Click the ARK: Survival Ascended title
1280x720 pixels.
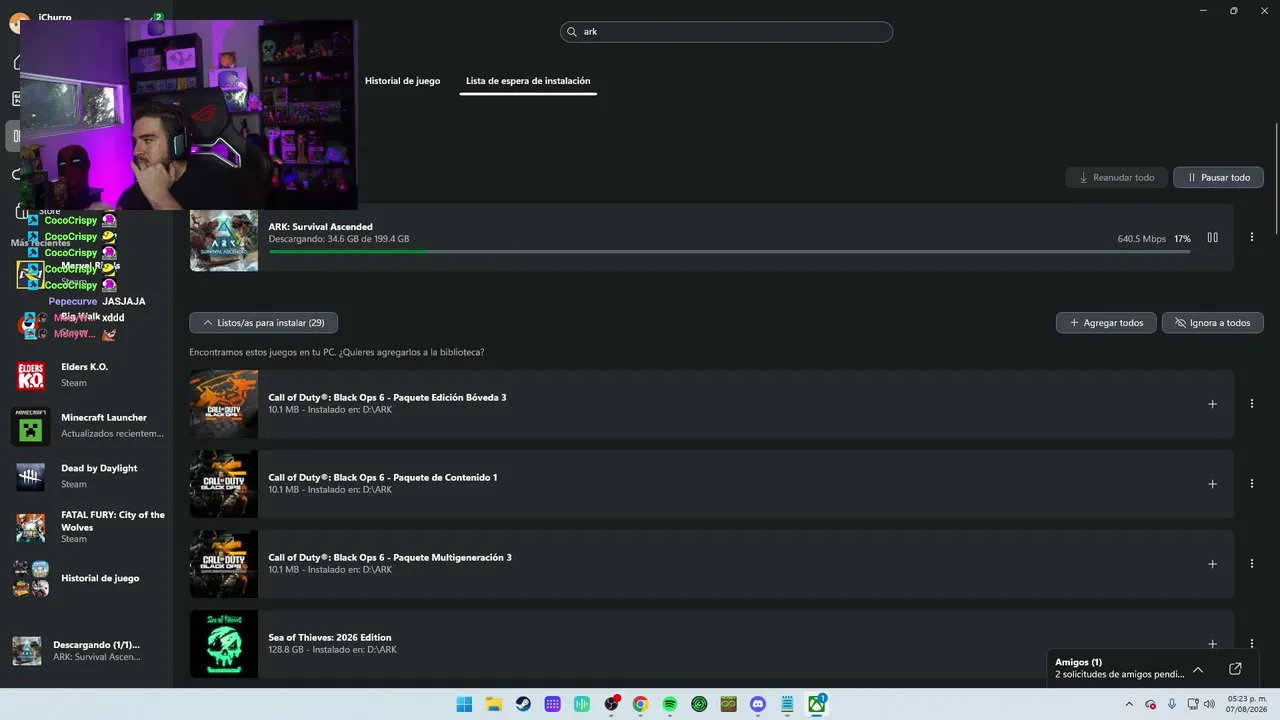[320, 227]
